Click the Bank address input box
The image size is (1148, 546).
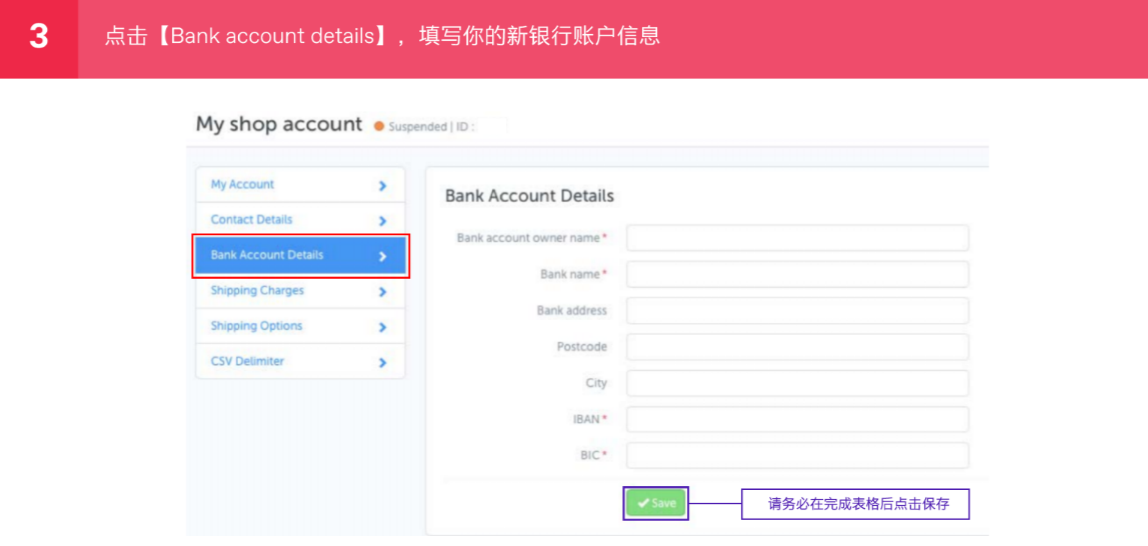coord(797,310)
